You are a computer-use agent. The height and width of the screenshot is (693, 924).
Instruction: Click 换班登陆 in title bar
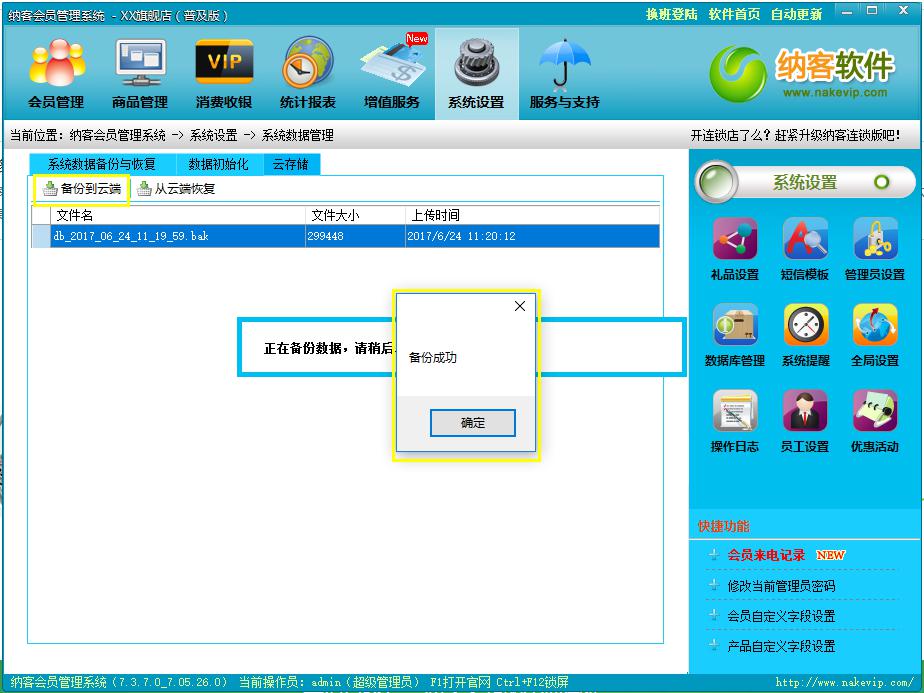point(671,14)
